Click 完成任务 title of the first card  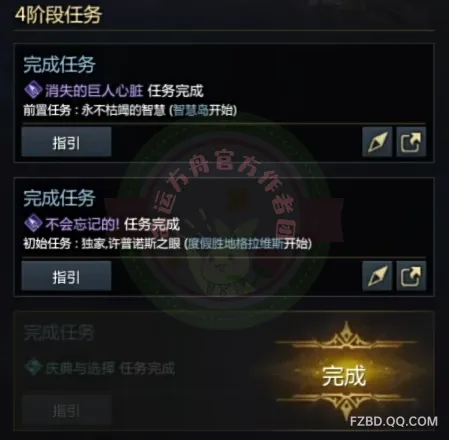coord(59,64)
